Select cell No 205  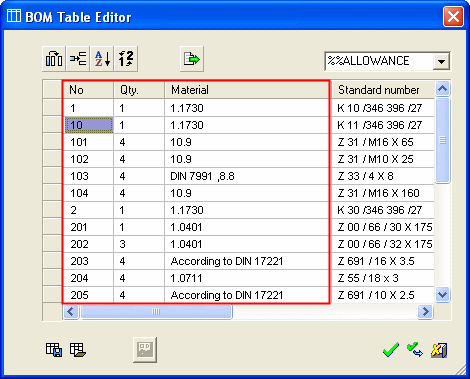[88, 295]
